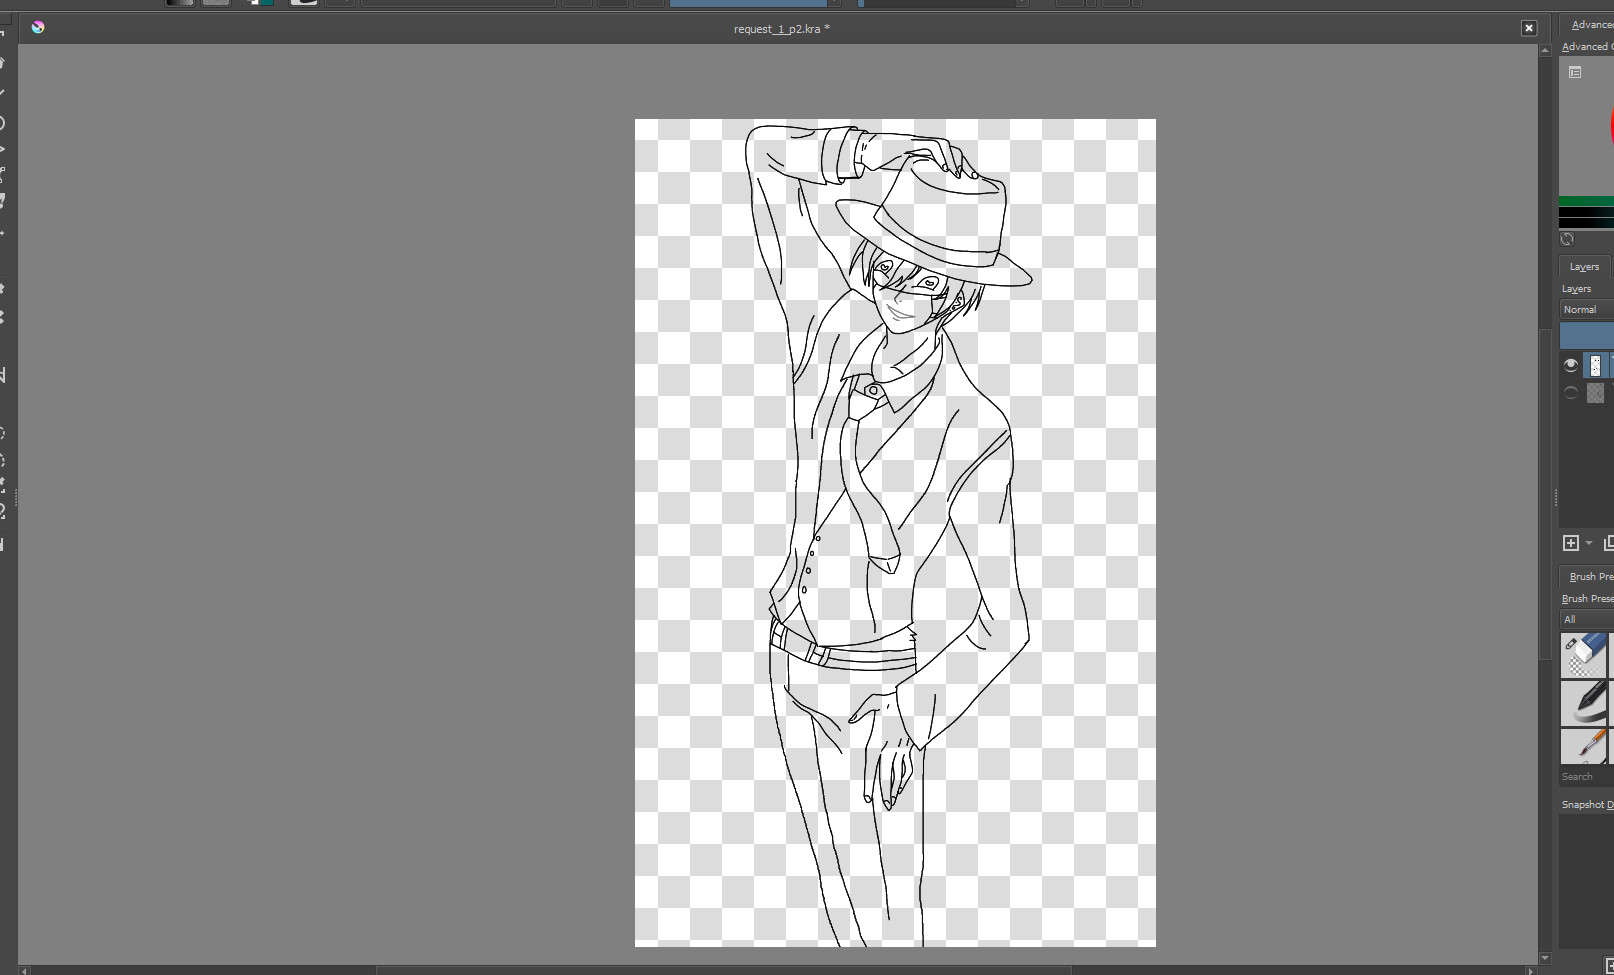Click the rotation reset icon below color selector
Viewport: 1614px width, 975px height.
[1567, 240]
